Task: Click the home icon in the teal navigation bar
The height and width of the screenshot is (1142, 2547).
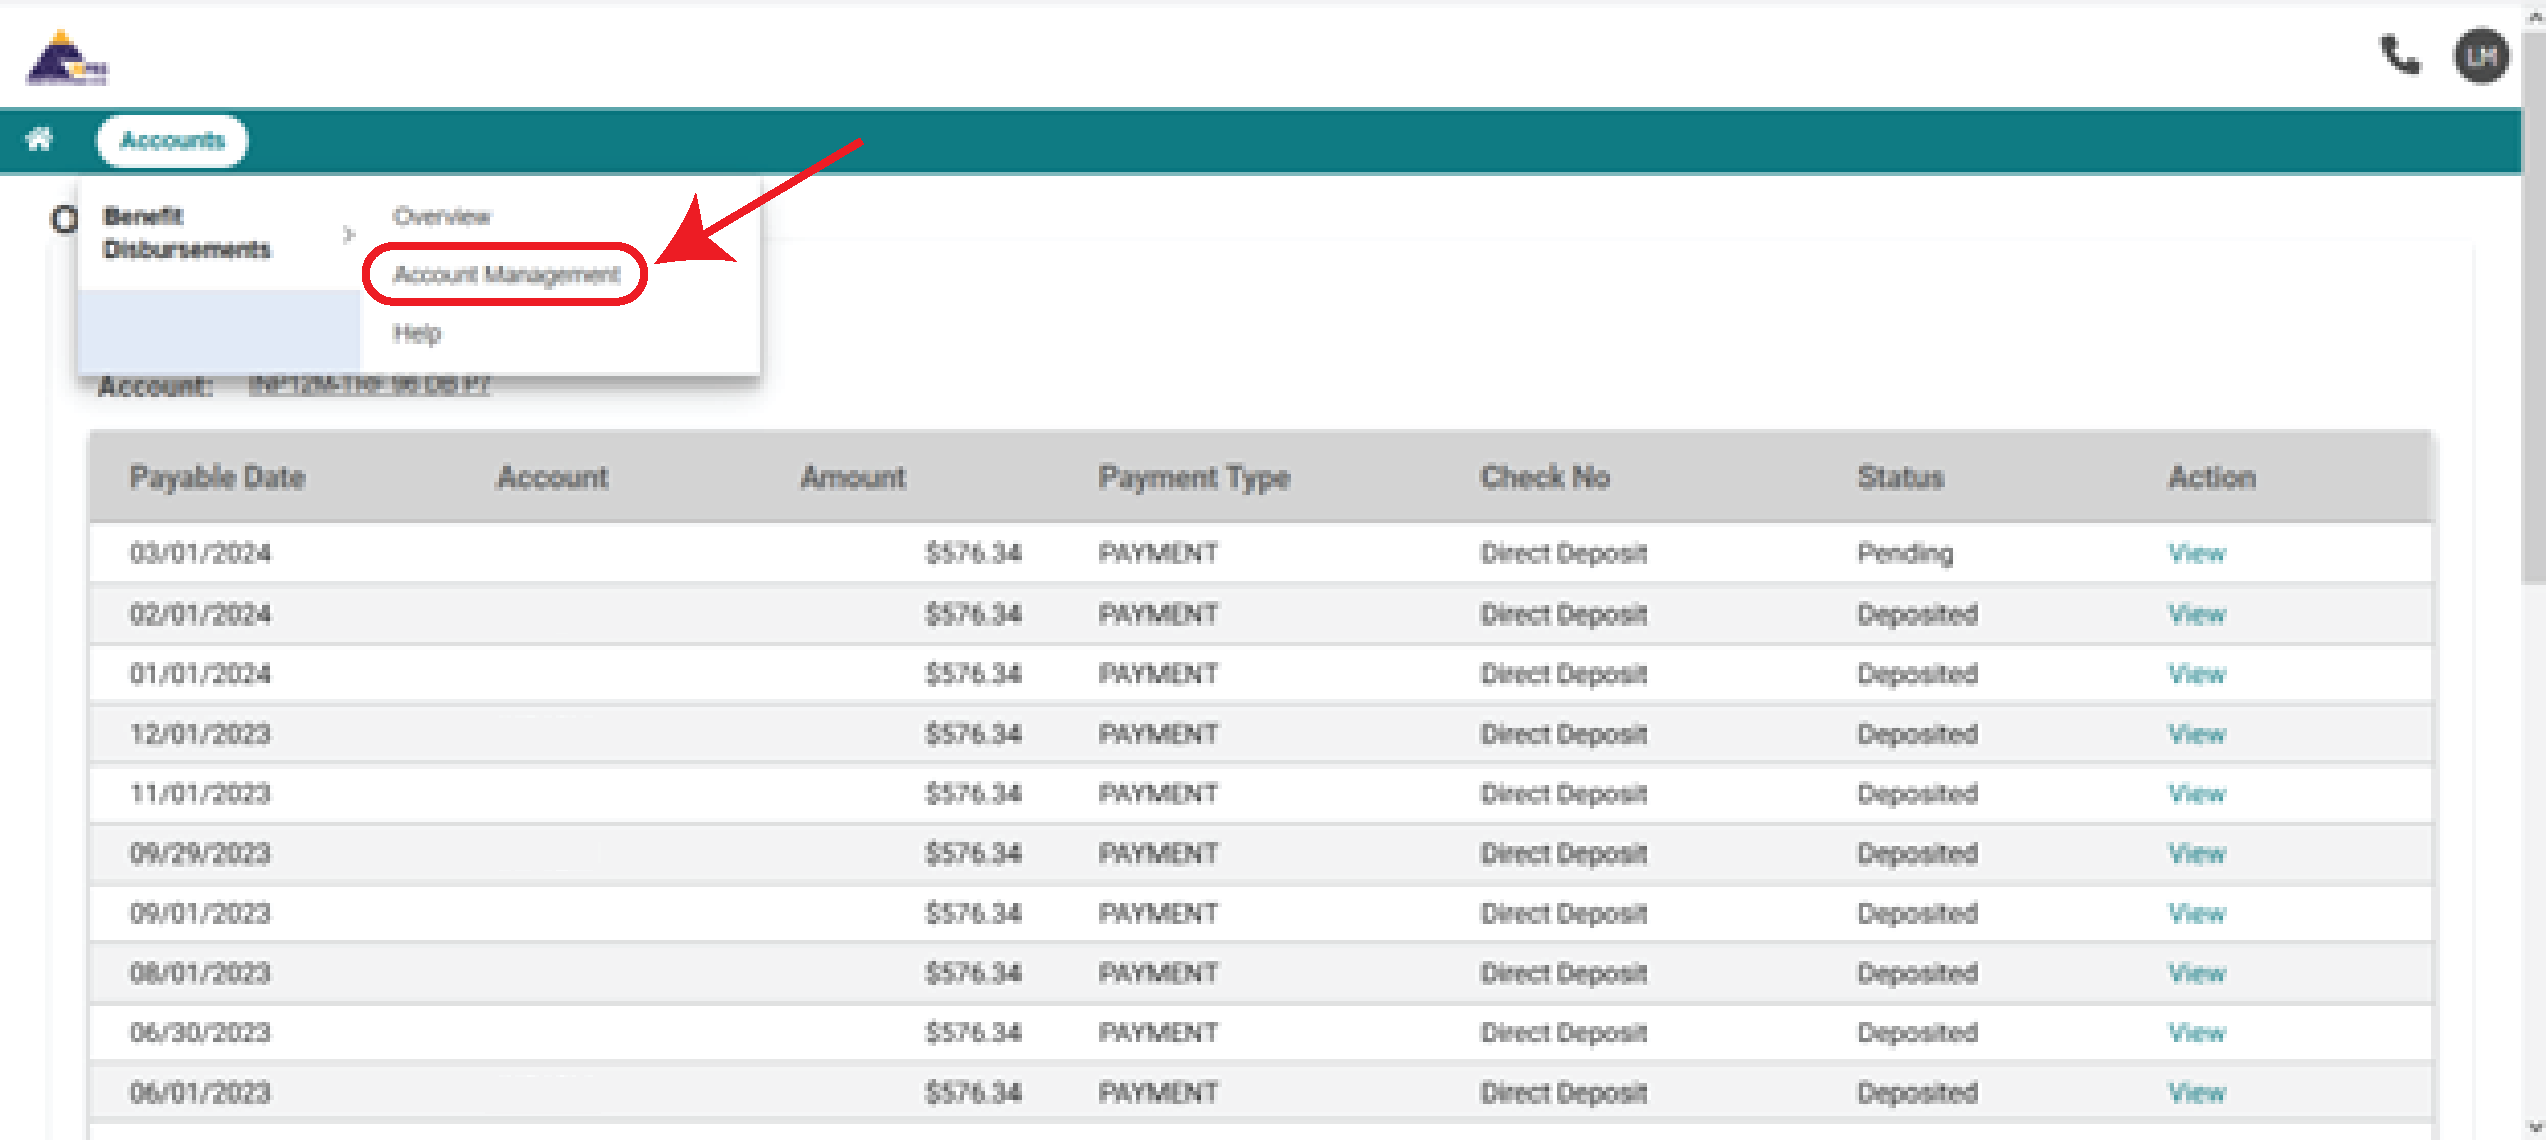Action: (x=39, y=139)
